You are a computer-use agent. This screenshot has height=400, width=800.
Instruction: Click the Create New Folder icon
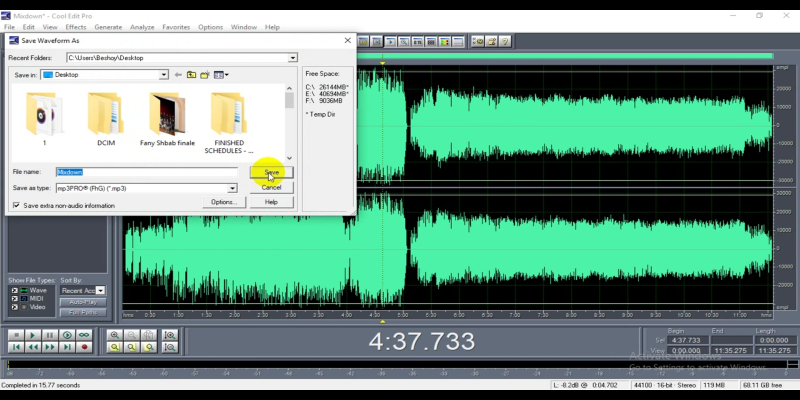coord(205,75)
